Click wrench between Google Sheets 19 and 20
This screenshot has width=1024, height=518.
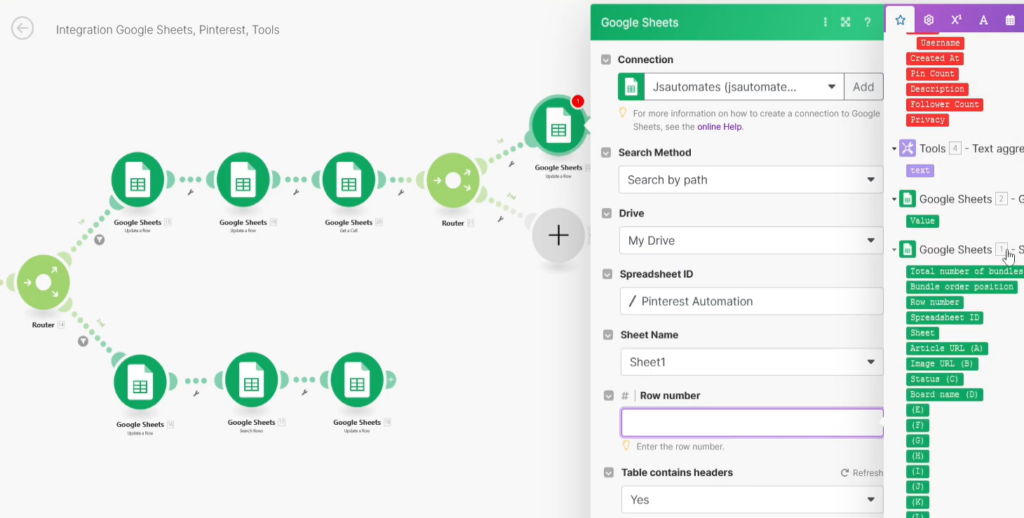tap(296, 192)
